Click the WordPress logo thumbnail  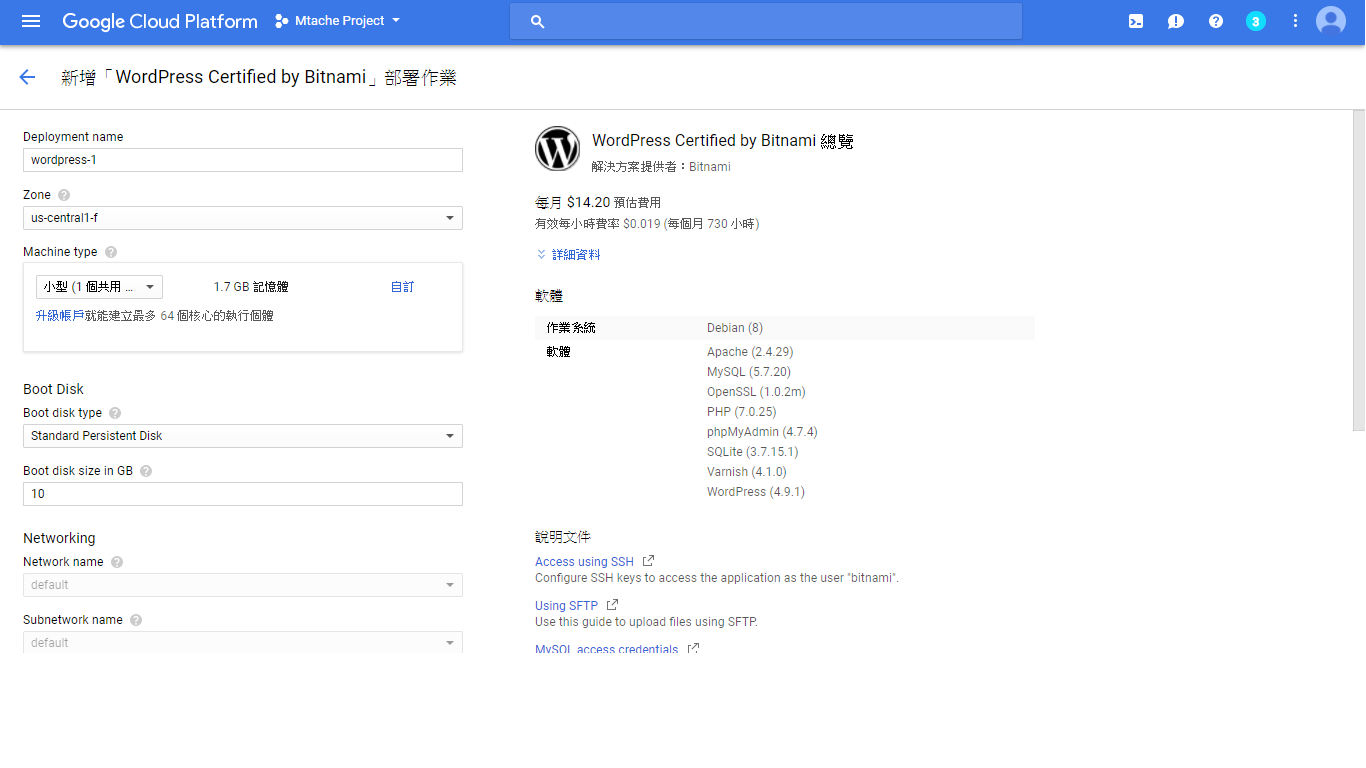point(558,149)
